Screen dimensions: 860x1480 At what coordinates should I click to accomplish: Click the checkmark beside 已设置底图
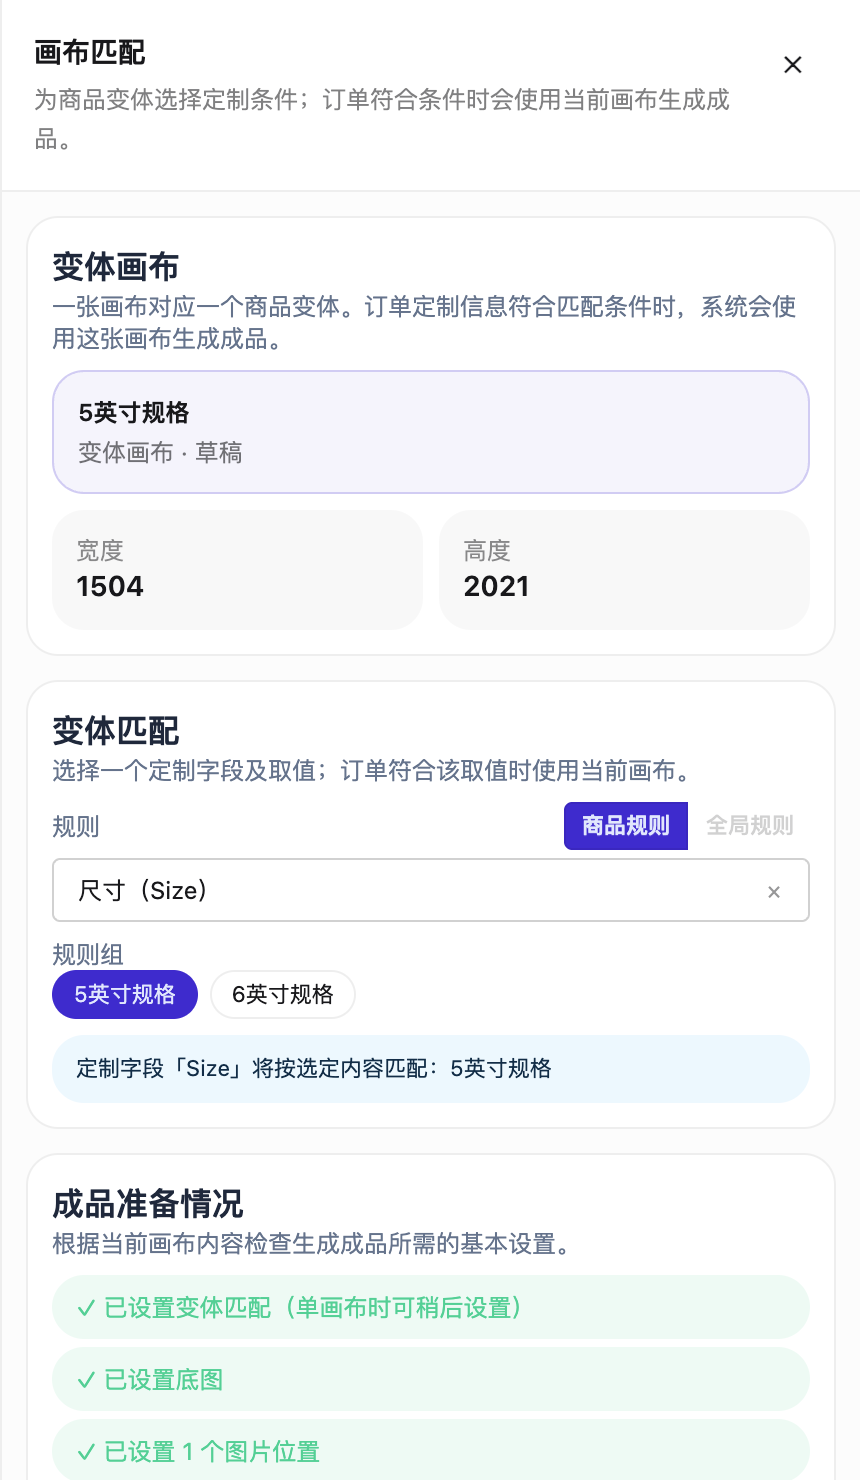[86, 1380]
